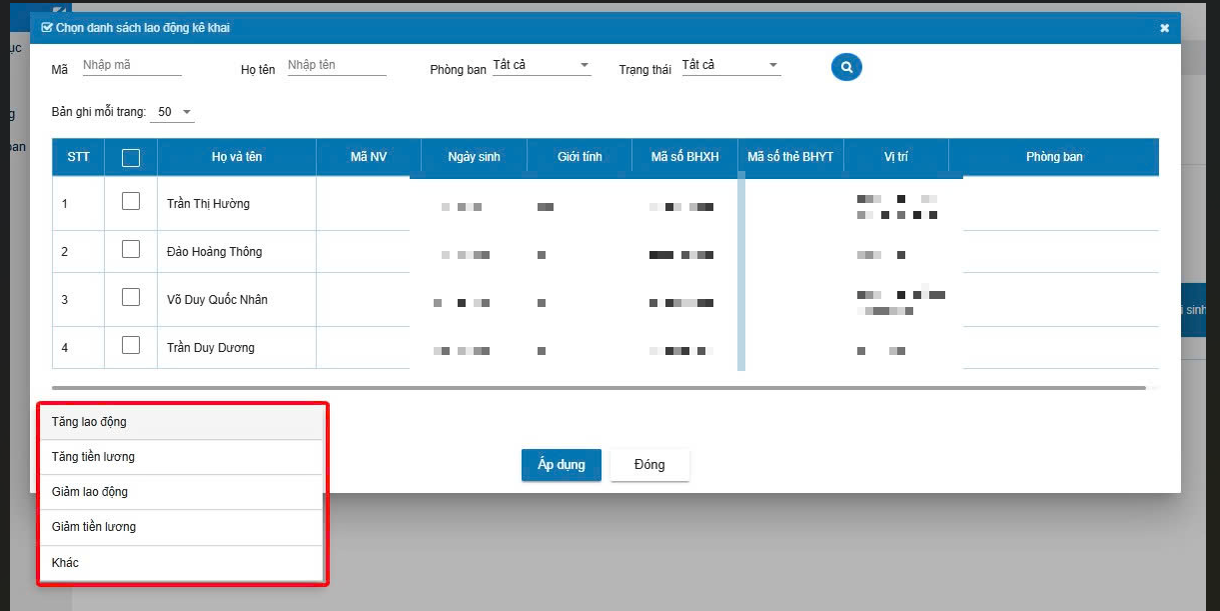Close the dialog with the X icon

click(1164, 28)
